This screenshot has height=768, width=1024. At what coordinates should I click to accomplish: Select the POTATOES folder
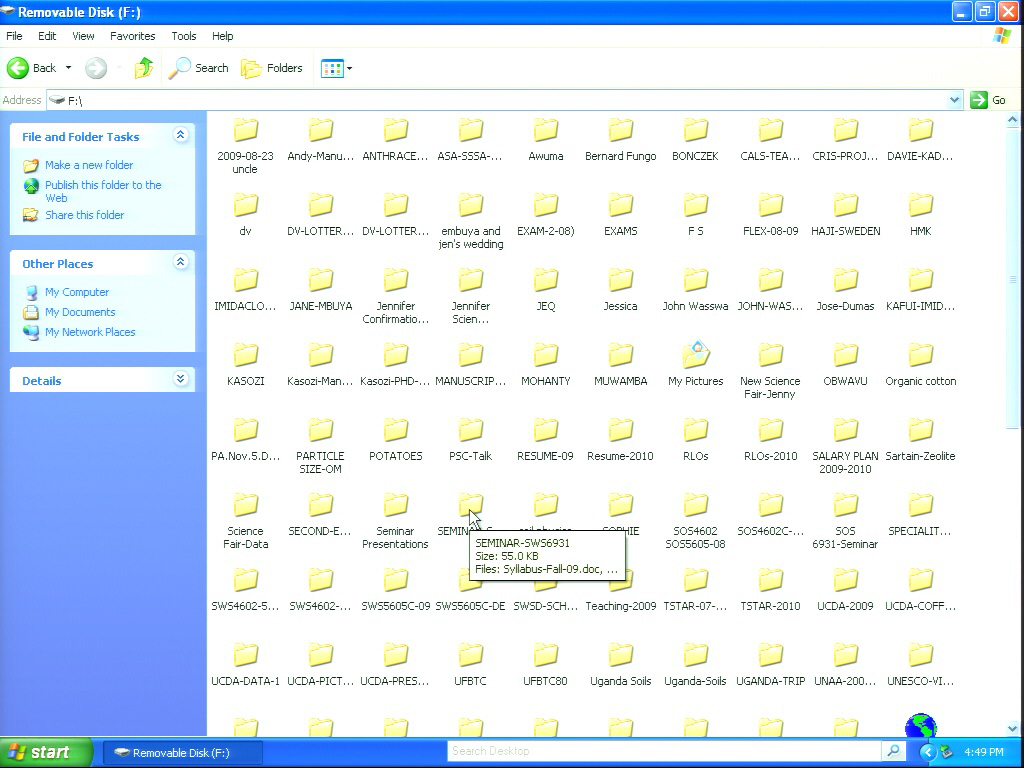point(396,440)
